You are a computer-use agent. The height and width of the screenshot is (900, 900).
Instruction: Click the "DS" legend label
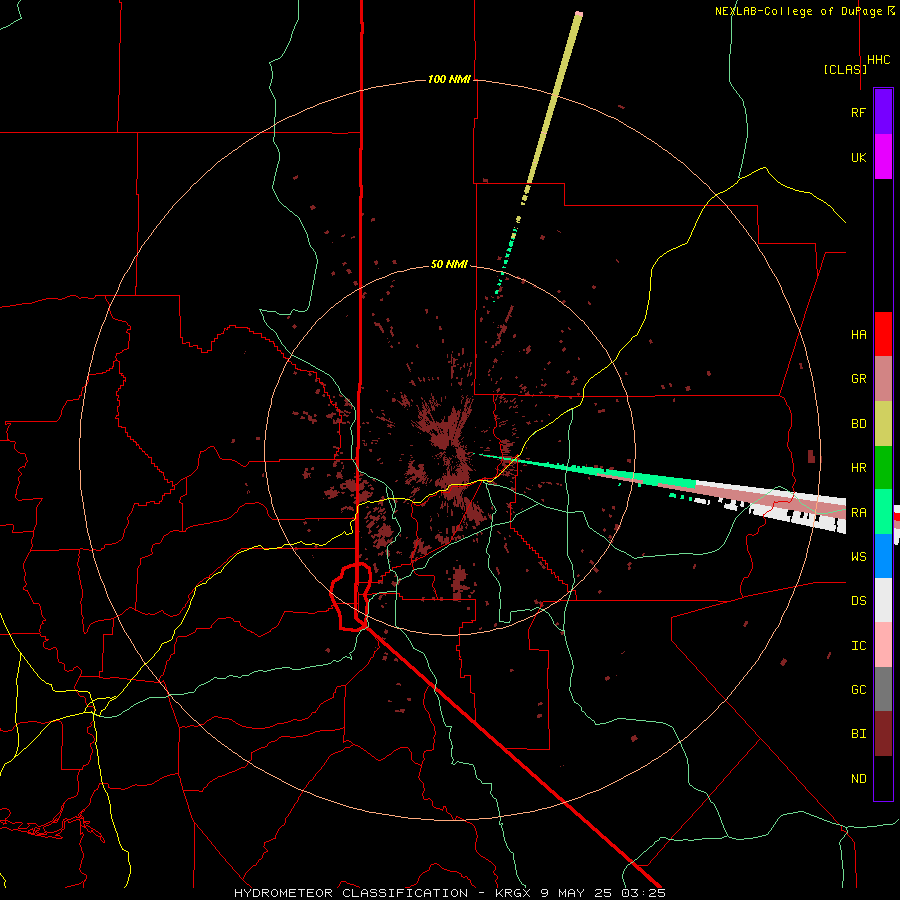[858, 600]
